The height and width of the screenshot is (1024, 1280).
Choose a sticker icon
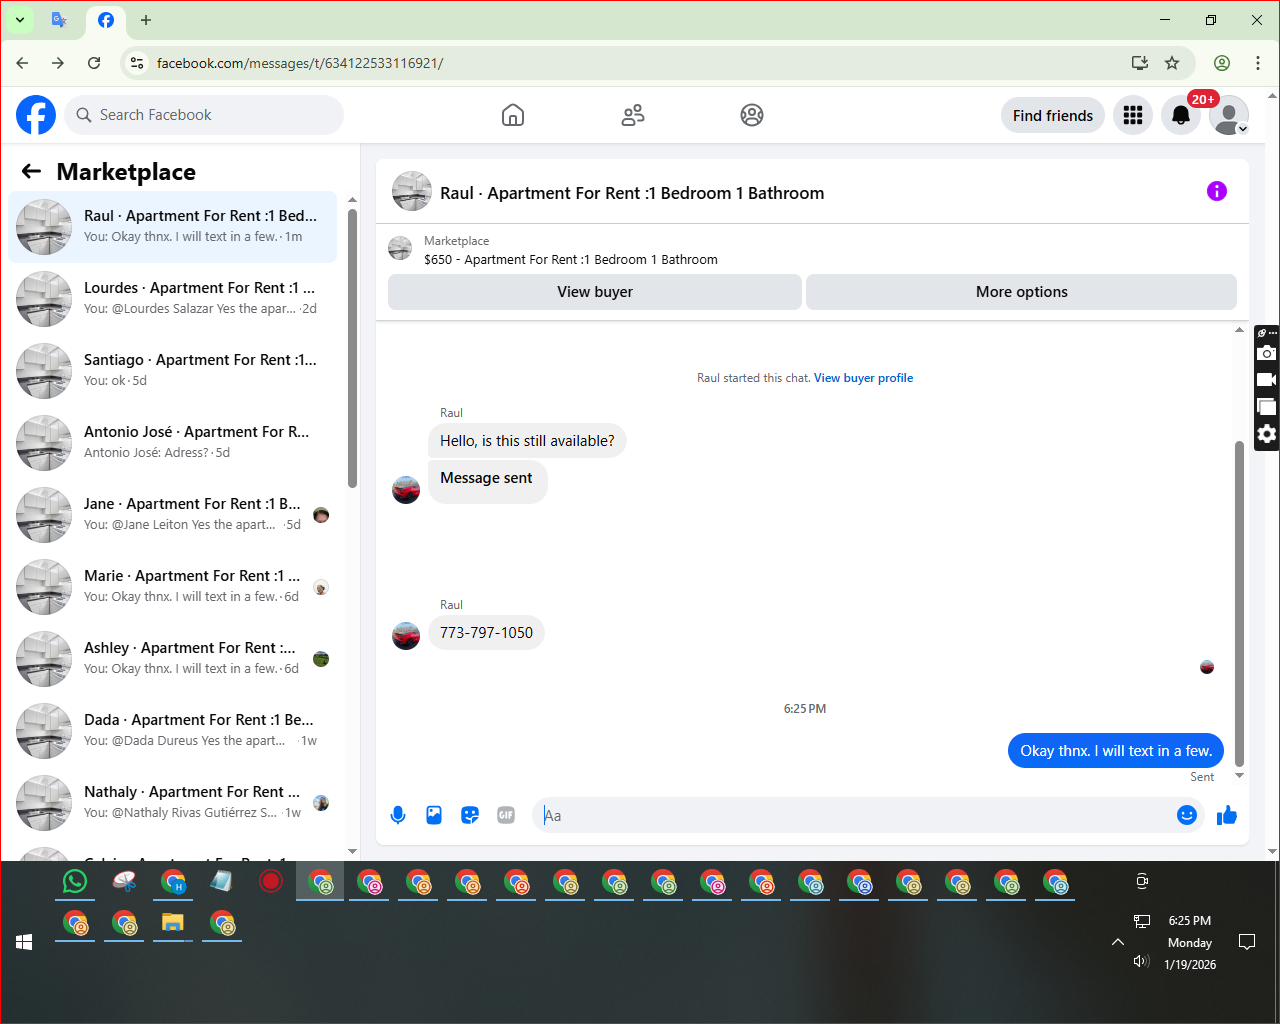470,815
